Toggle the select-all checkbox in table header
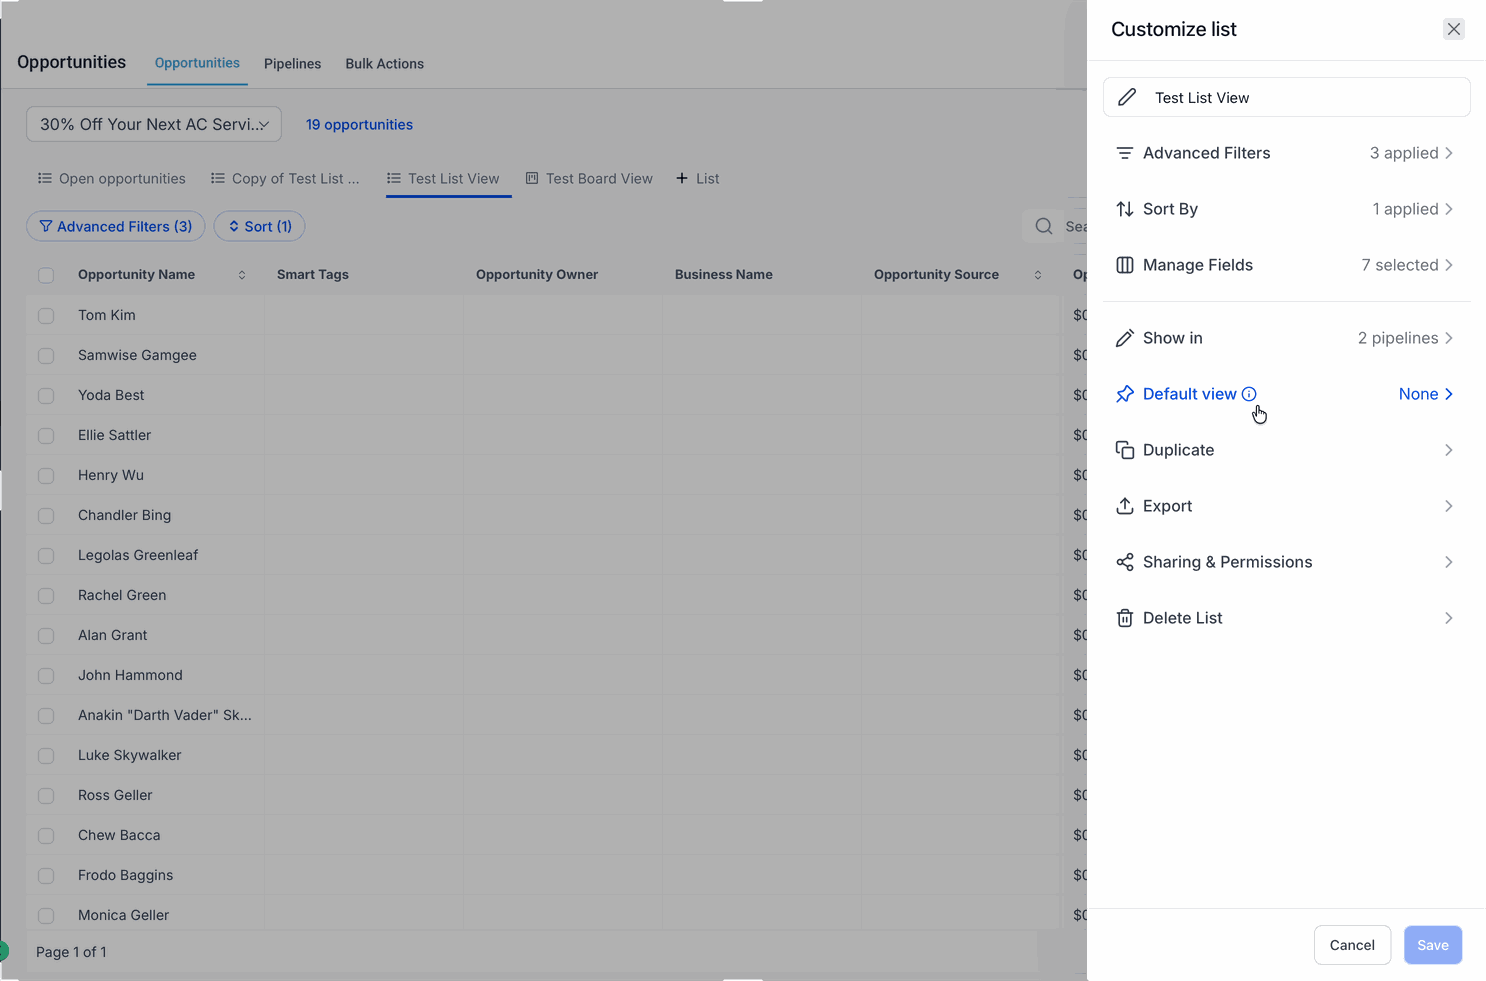 click(46, 275)
